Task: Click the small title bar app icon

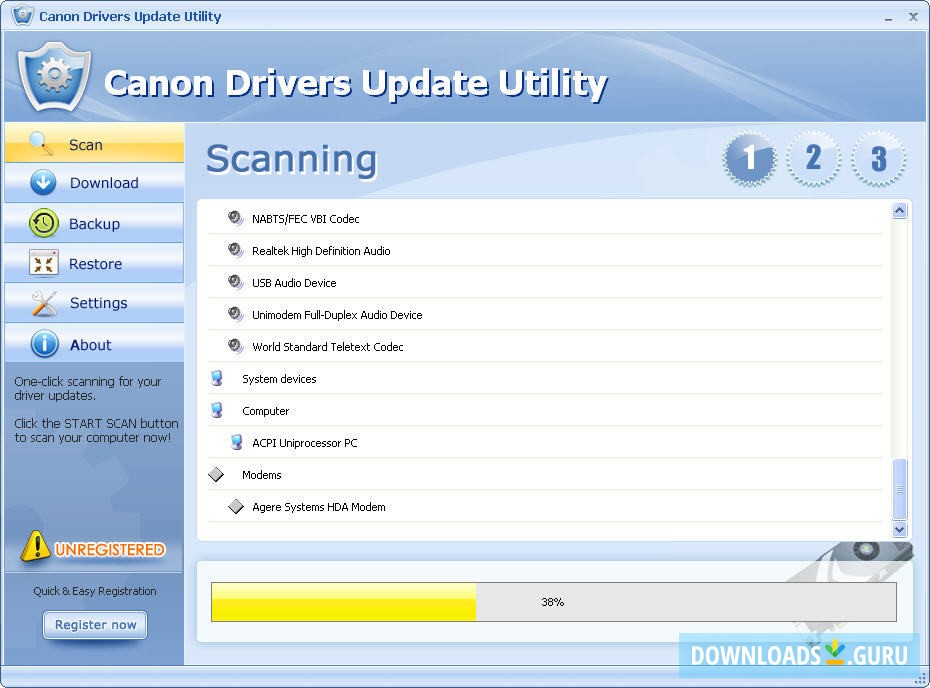Action: (23, 15)
